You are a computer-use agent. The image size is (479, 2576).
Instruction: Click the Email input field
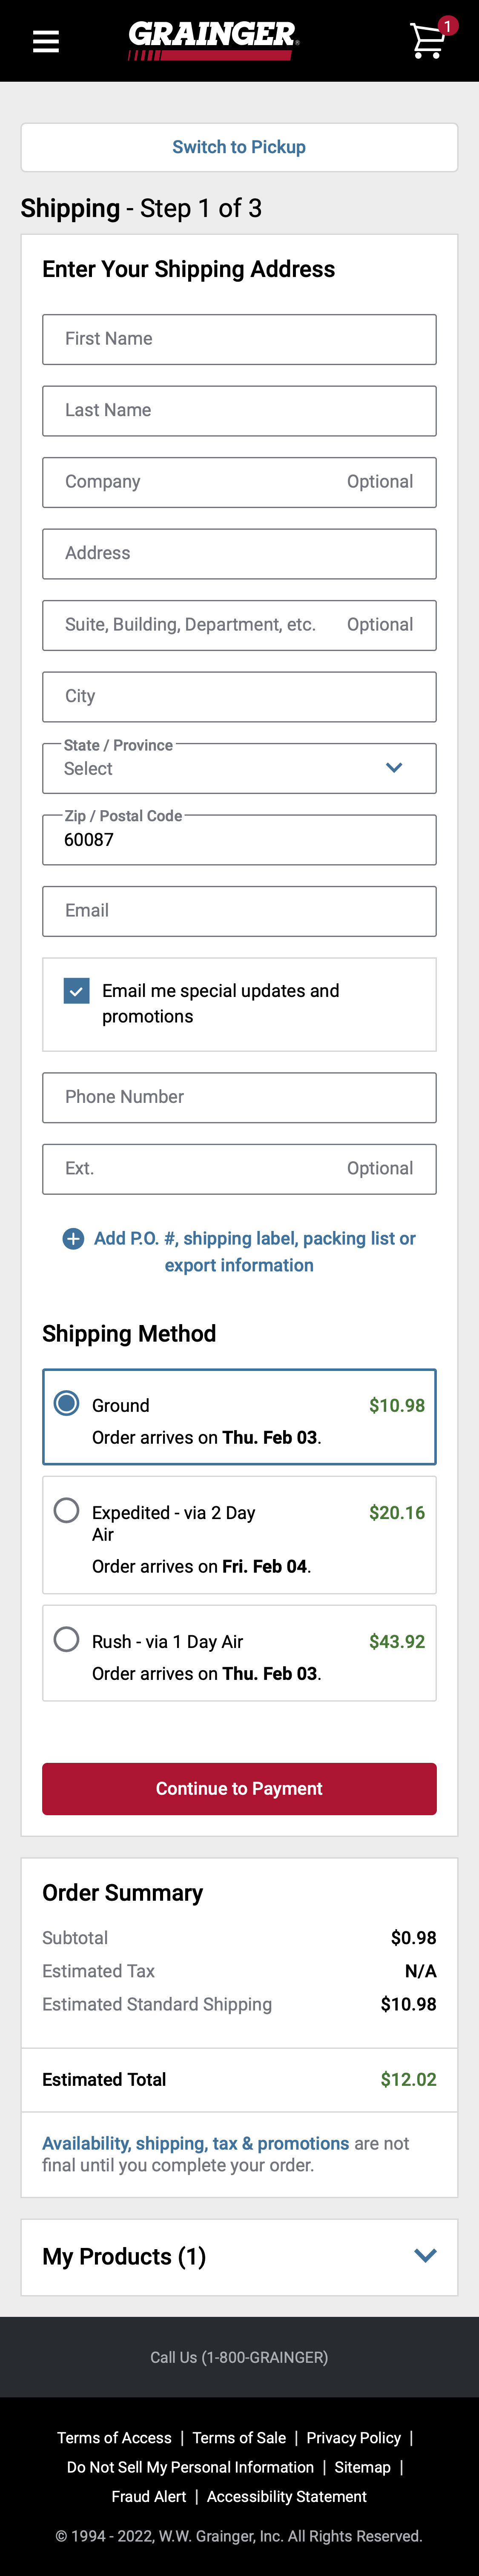(x=239, y=911)
